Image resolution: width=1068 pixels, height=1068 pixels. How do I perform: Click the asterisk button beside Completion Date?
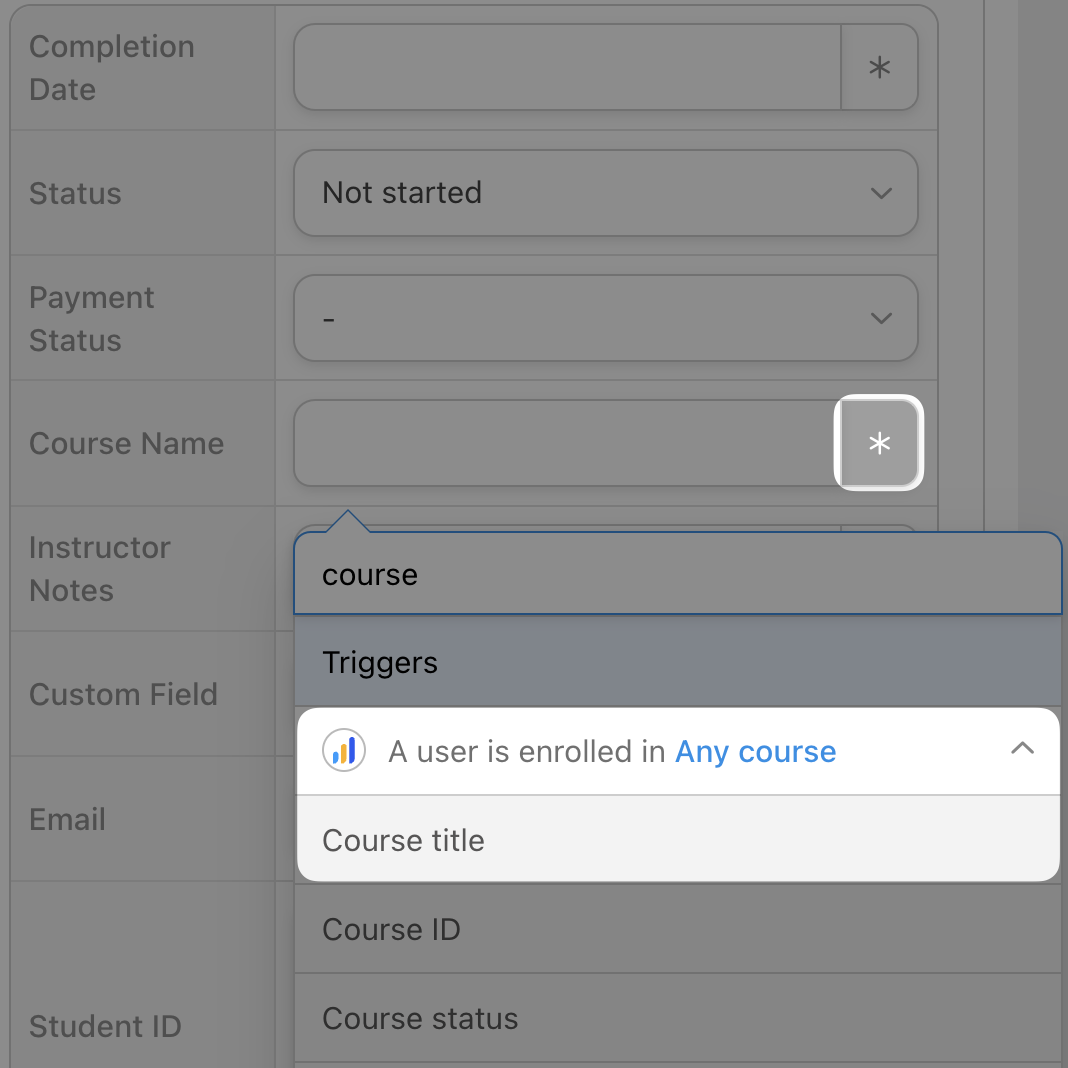(x=879, y=68)
